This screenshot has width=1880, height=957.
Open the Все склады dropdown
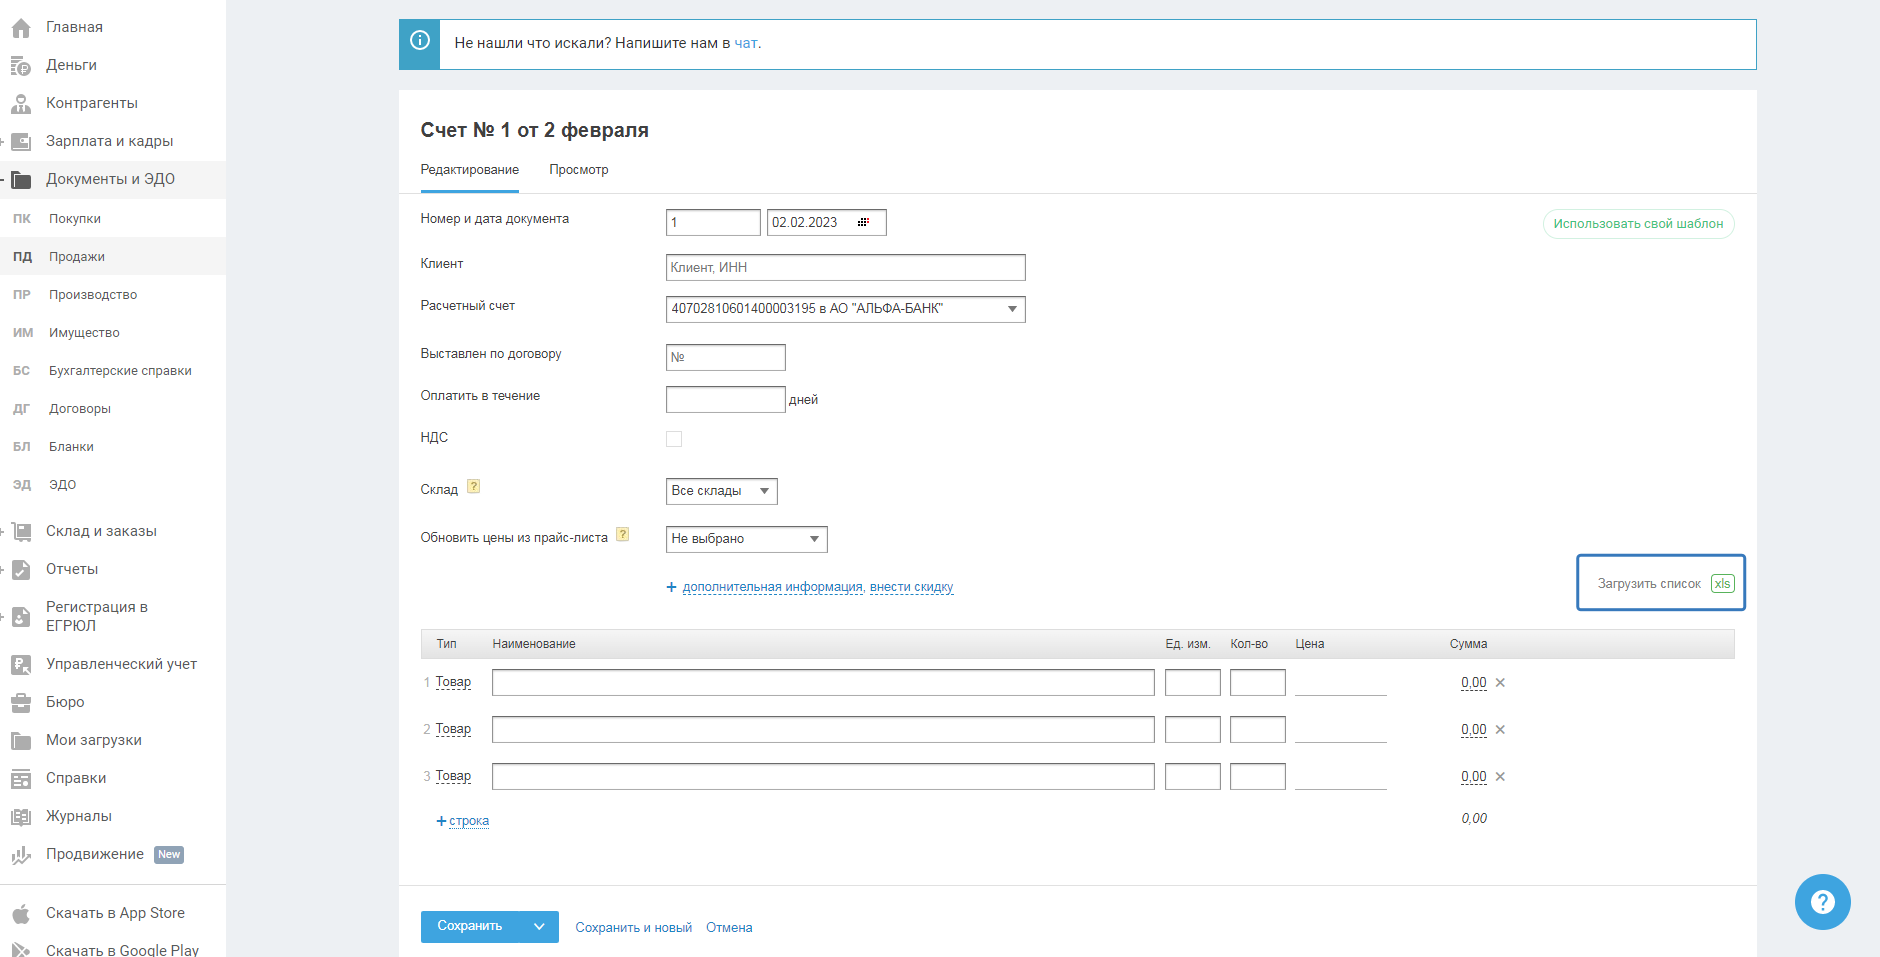pyautogui.click(x=764, y=491)
